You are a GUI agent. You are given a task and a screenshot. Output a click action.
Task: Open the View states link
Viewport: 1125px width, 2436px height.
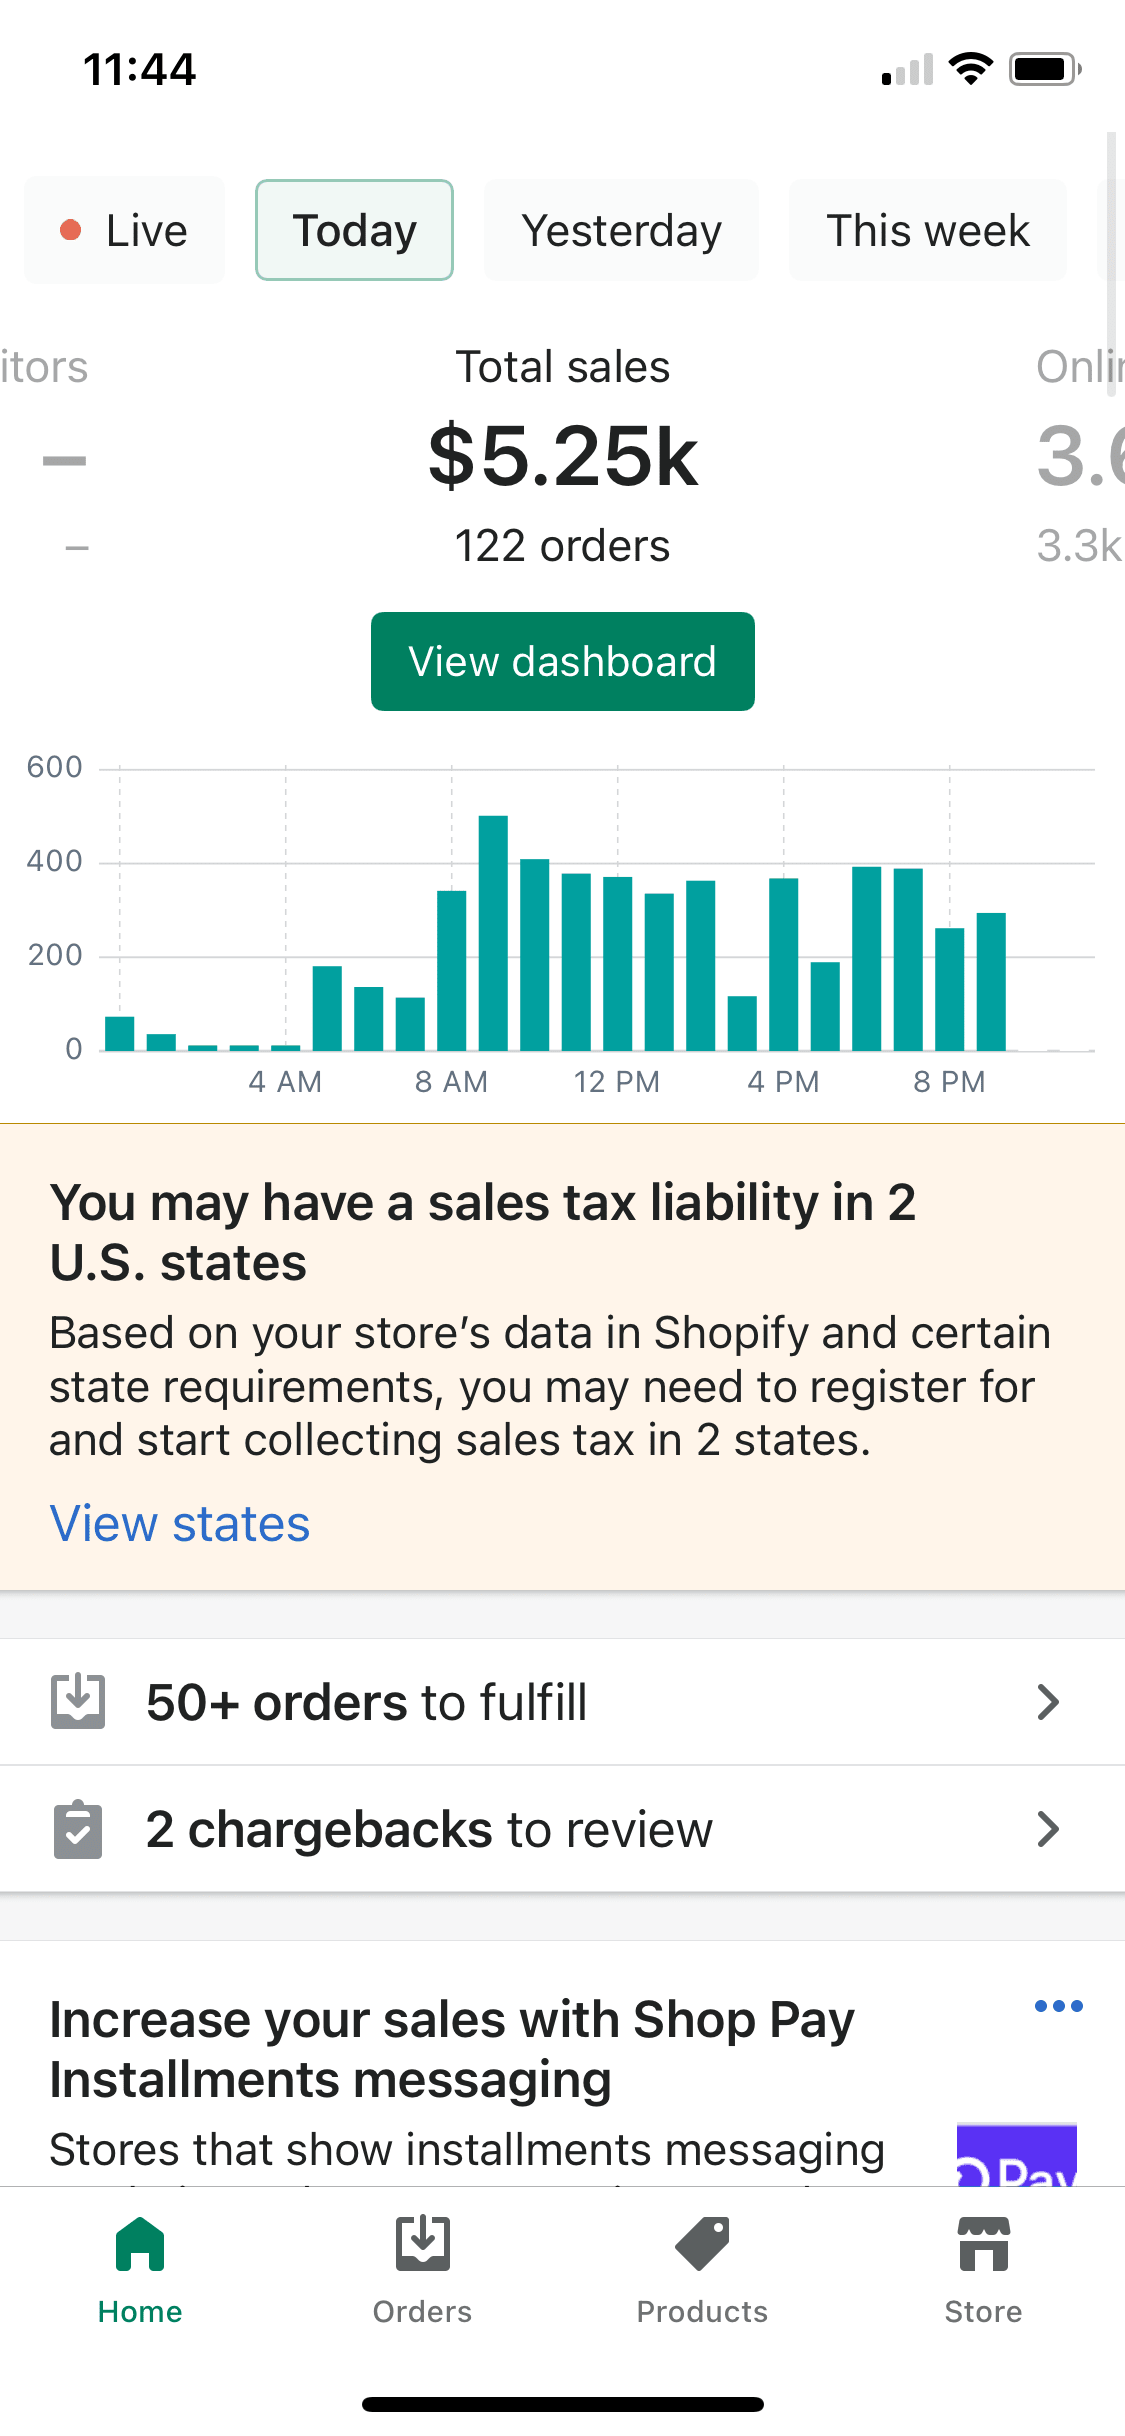(x=180, y=1524)
